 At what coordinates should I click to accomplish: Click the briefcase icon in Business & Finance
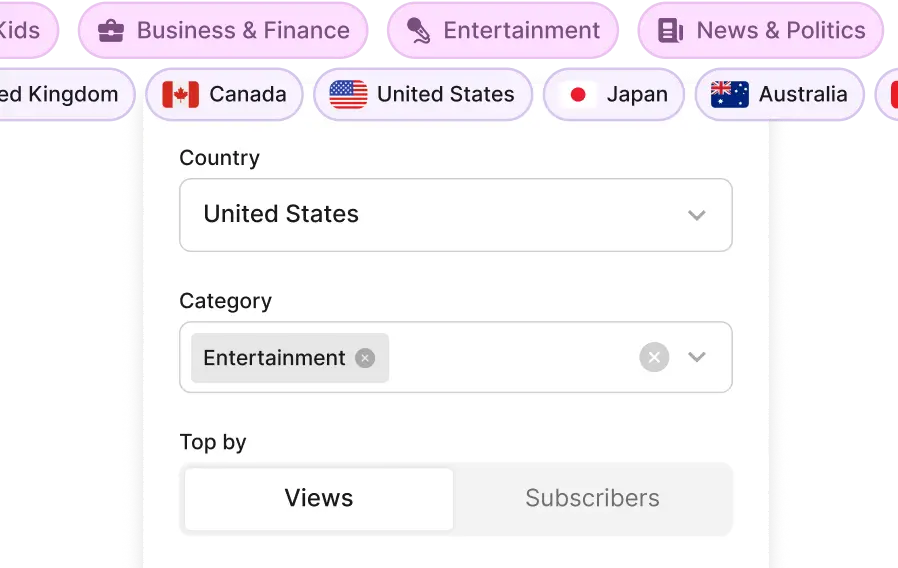pos(111,31)
